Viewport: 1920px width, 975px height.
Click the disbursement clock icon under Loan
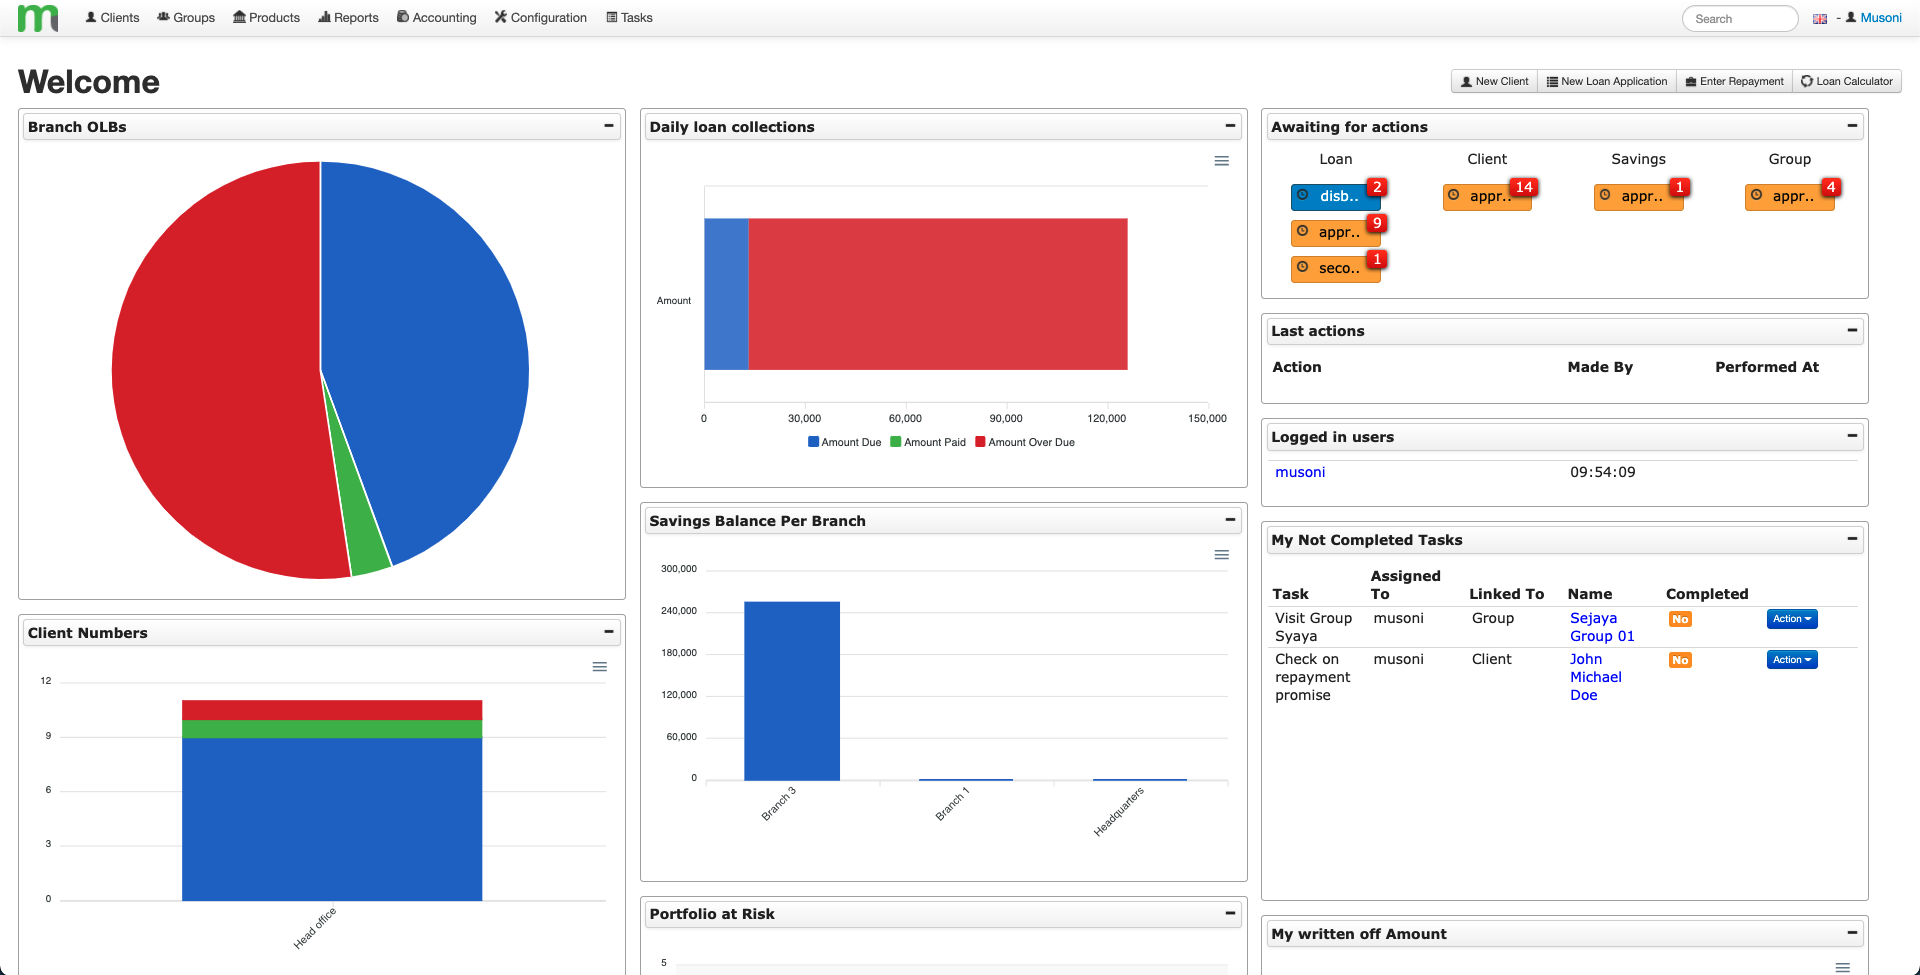(1303, 196)
